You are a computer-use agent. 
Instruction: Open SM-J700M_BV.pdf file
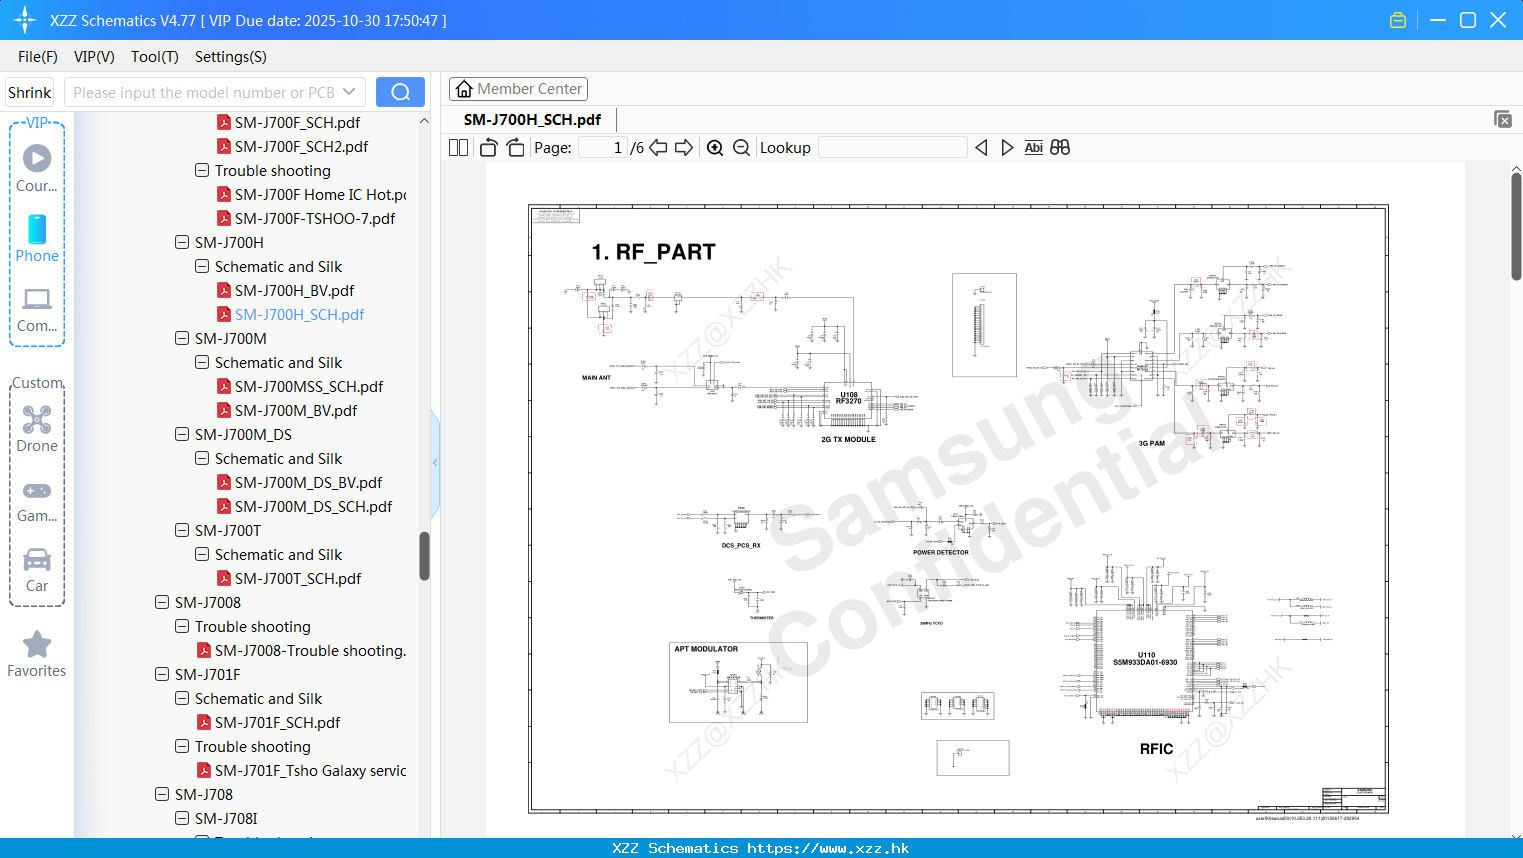click(x=295, y=411)
